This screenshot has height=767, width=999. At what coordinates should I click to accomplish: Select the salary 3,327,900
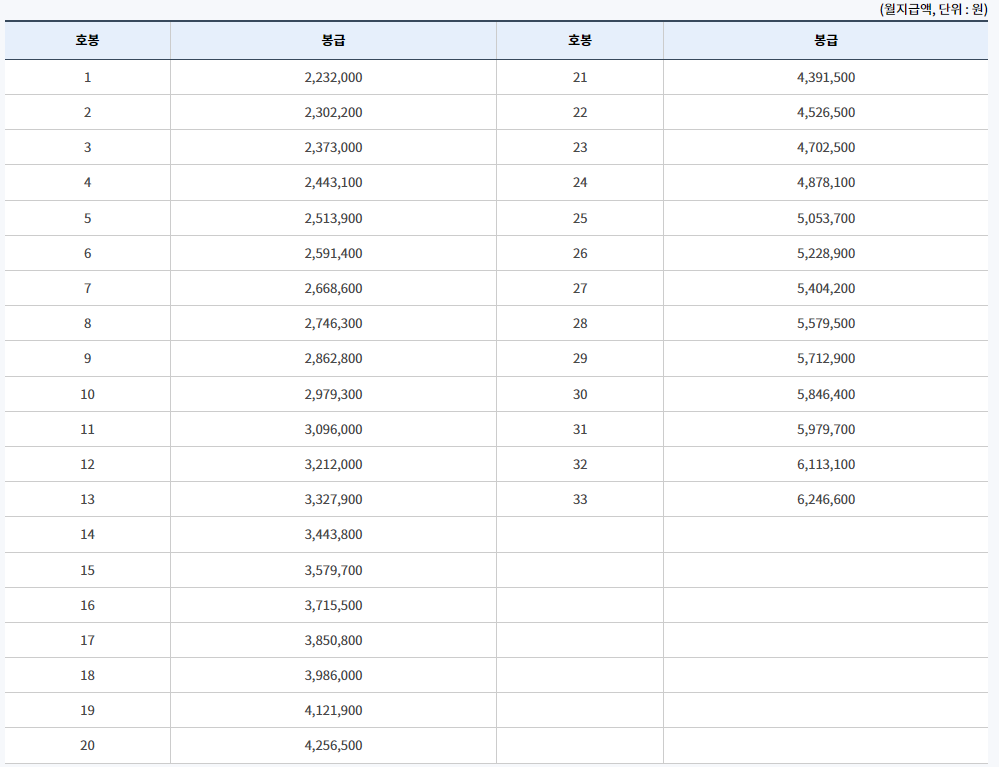(333, 499)
